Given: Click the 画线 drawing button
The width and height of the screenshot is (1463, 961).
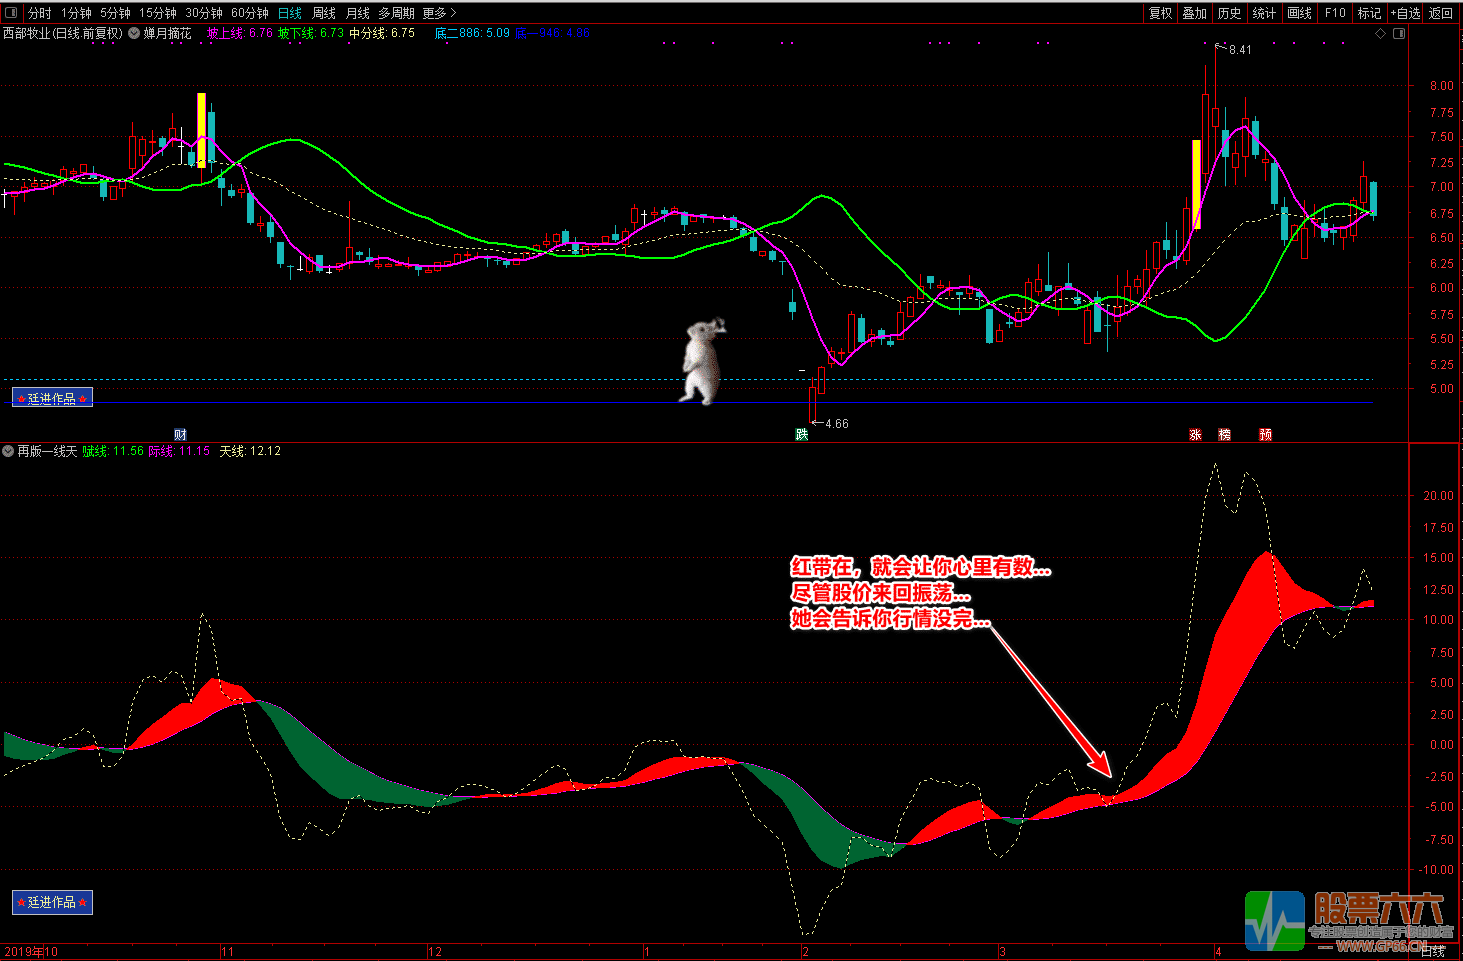Looking at the screenshot, I should (x=1299, y=13).
